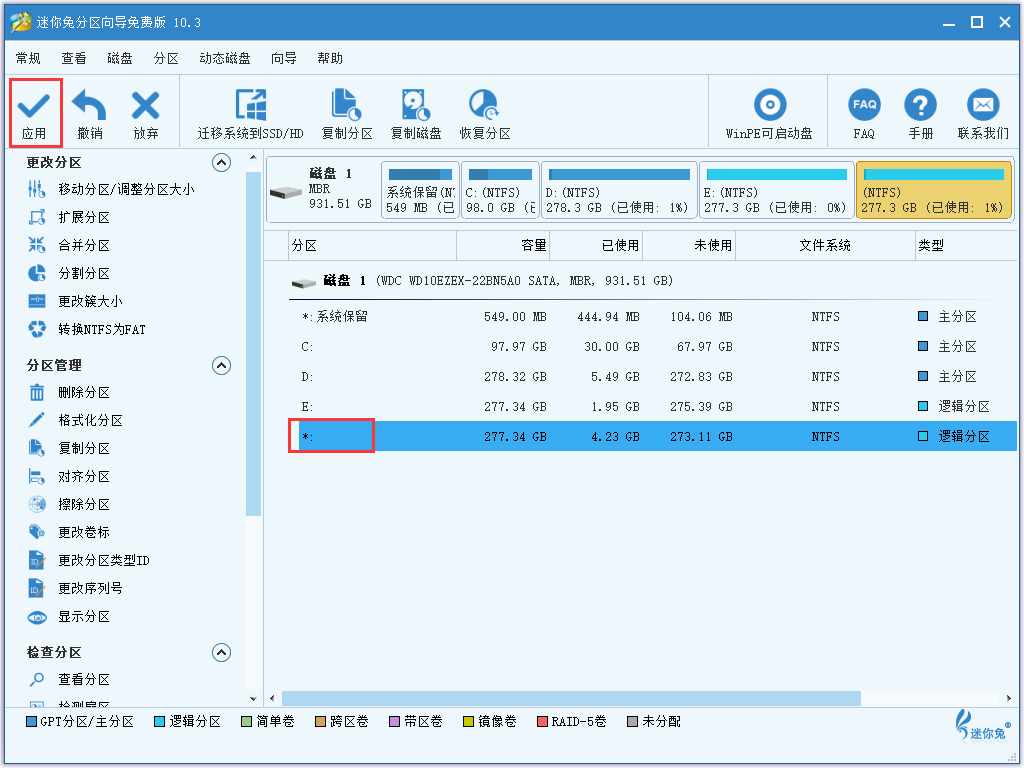The height and width of the screenshot is (768, 1024).
Task: Click the partition list scroll left arrow
Action: pos(272,699)
